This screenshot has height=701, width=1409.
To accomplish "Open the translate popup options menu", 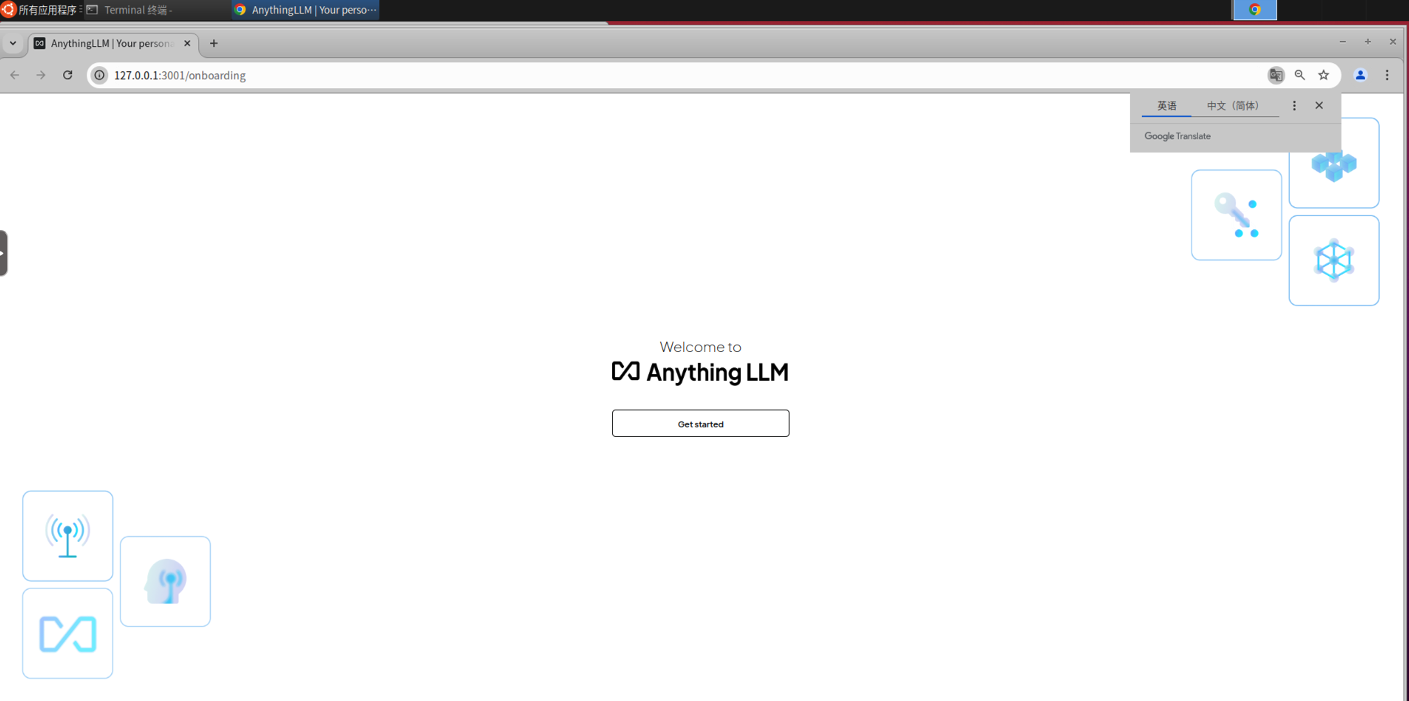I will 1294,105.
